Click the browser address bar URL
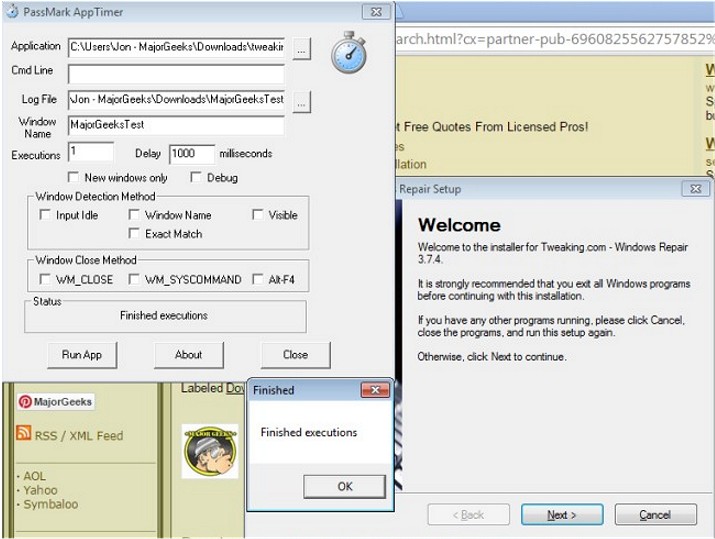 pos(554,39)
